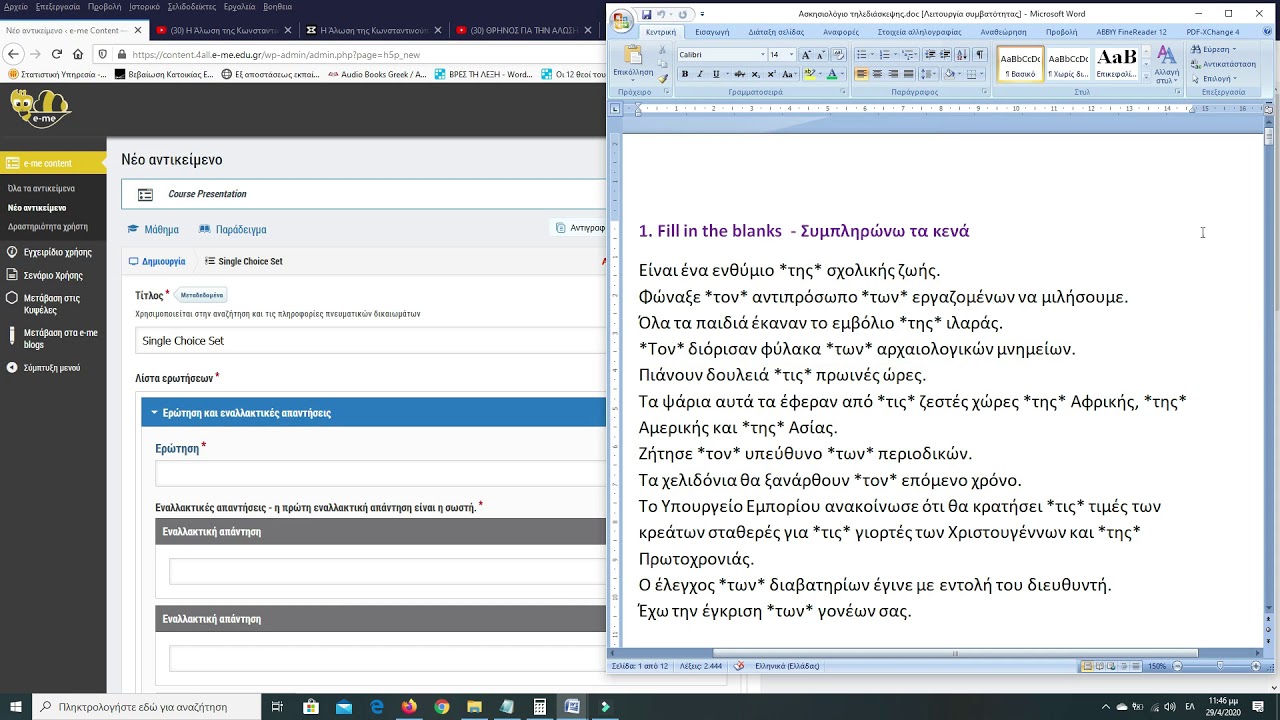Toggle paragraph marks (¶) display

(x=979, y=54)
